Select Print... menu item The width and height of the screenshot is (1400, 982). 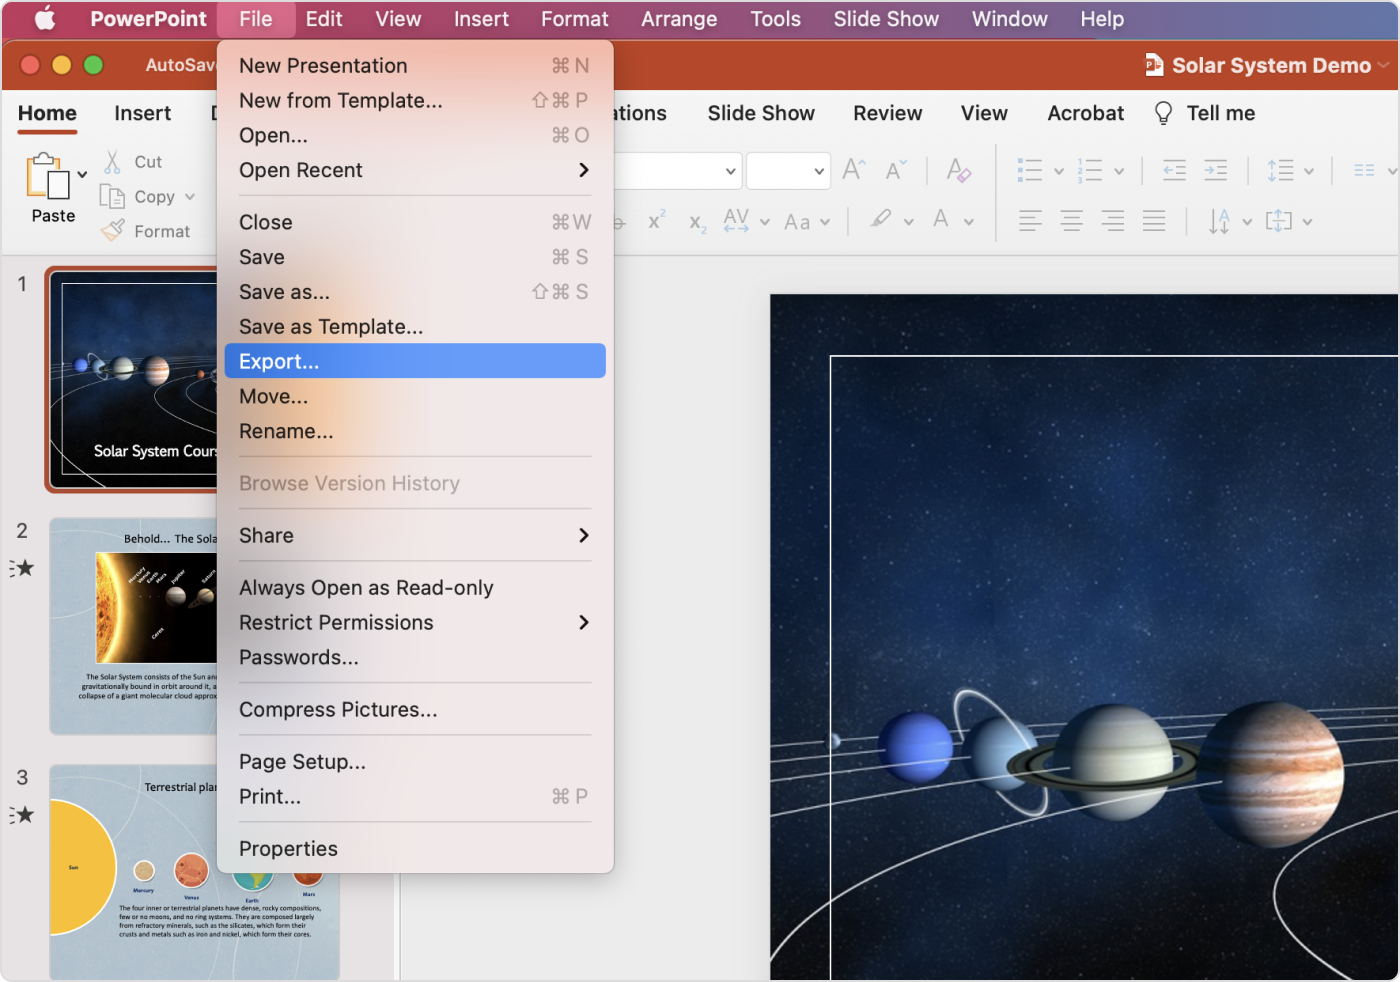pyautogui.click(x=415, y=797)
